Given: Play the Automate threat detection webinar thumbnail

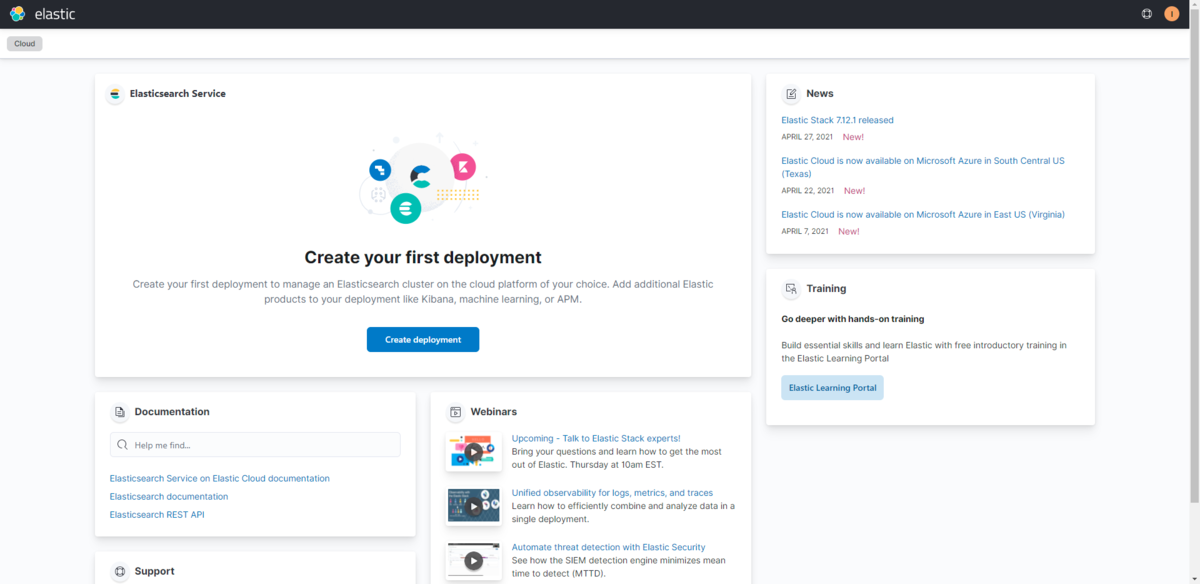Looking at the screenshot, I should [473, 561].
